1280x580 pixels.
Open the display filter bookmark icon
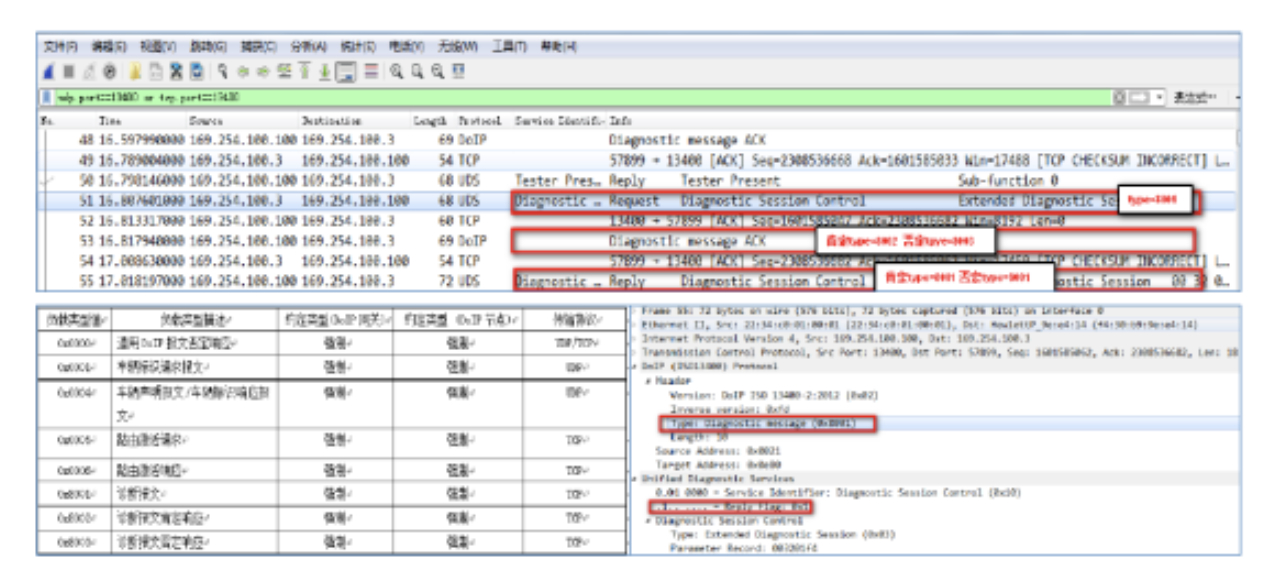(46, 97)
